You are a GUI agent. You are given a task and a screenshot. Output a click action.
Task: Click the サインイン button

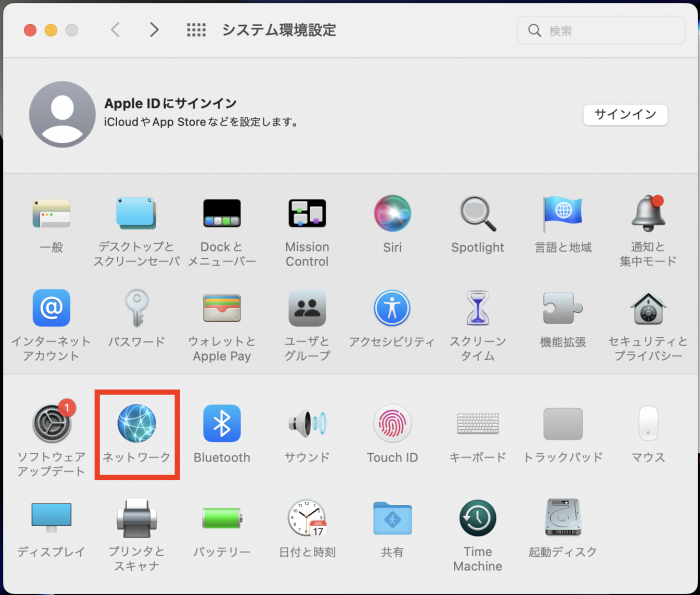(x=625, y=115)
